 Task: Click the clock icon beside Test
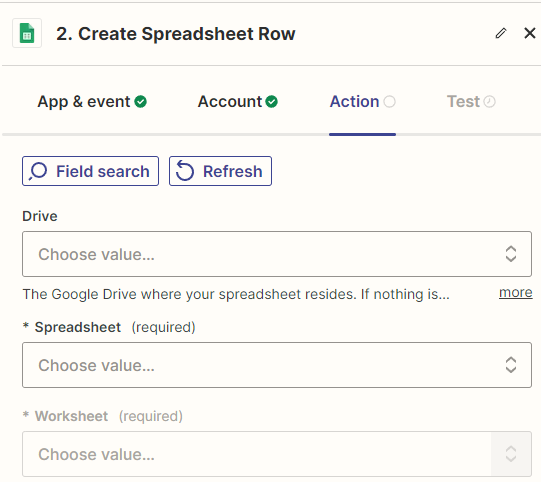(x=489, y=101)
